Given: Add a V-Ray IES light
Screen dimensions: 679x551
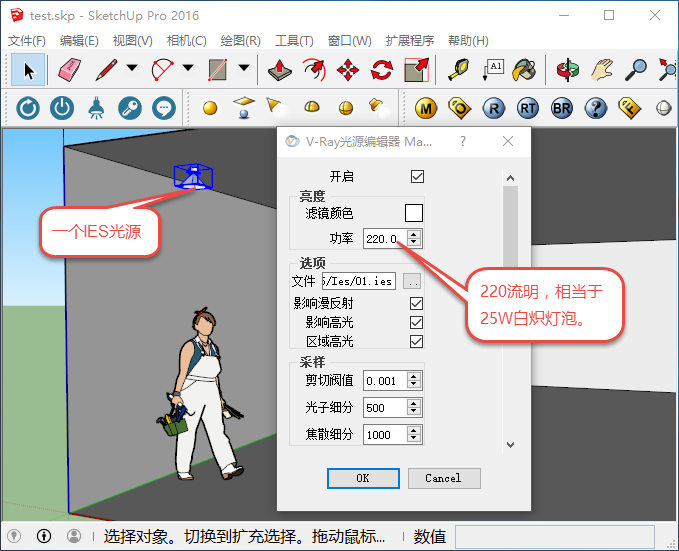Looking at the screenshot, I should (378, 107).
